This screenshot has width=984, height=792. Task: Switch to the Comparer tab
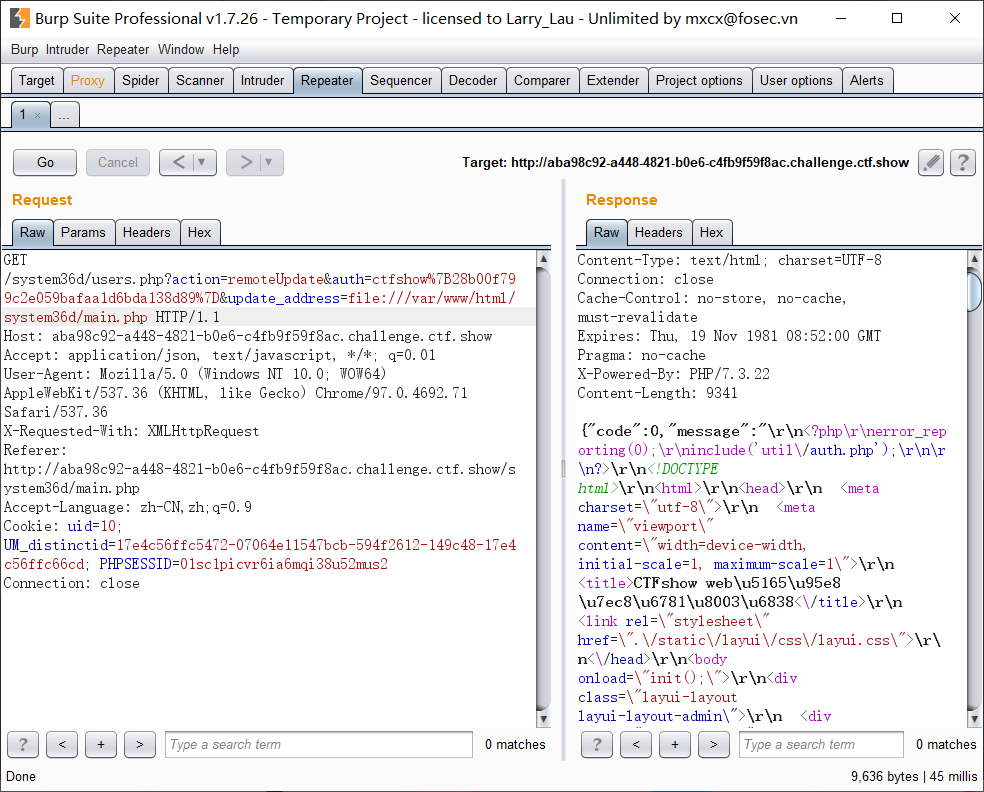tap(542, 81)
